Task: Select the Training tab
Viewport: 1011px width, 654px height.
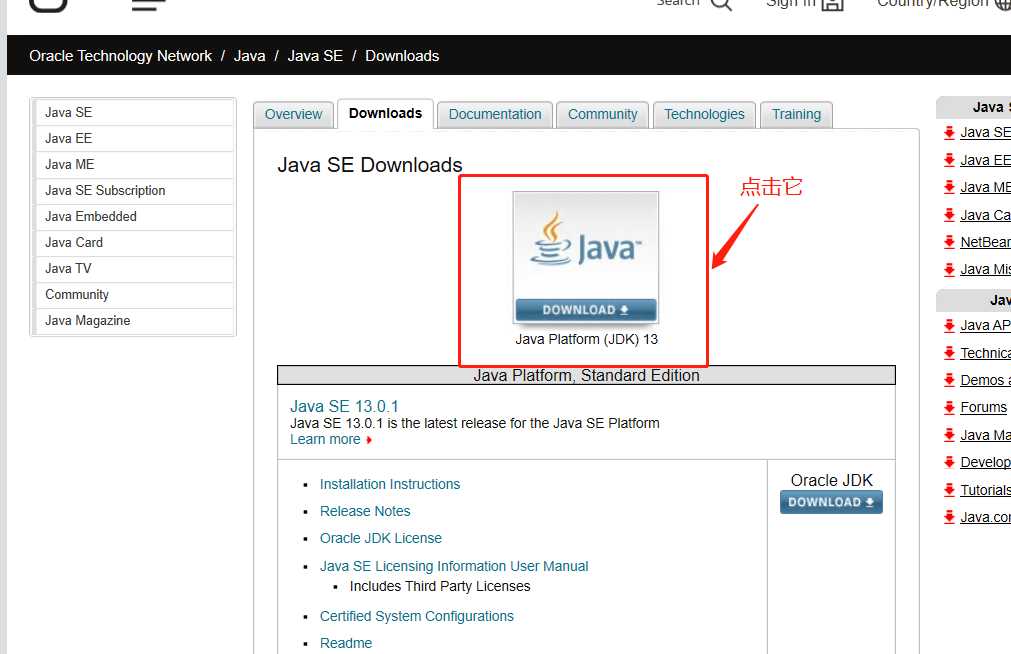Action: 796,115
